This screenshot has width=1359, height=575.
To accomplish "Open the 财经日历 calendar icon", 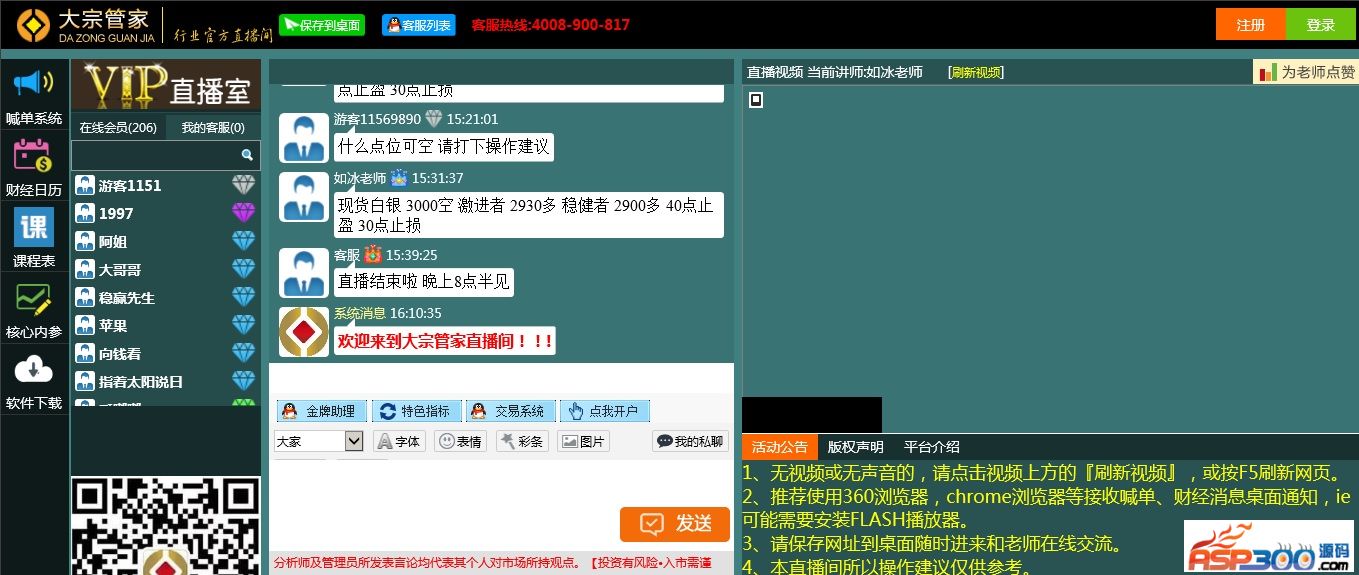I will pyautogui.click(x=33, y=157).
